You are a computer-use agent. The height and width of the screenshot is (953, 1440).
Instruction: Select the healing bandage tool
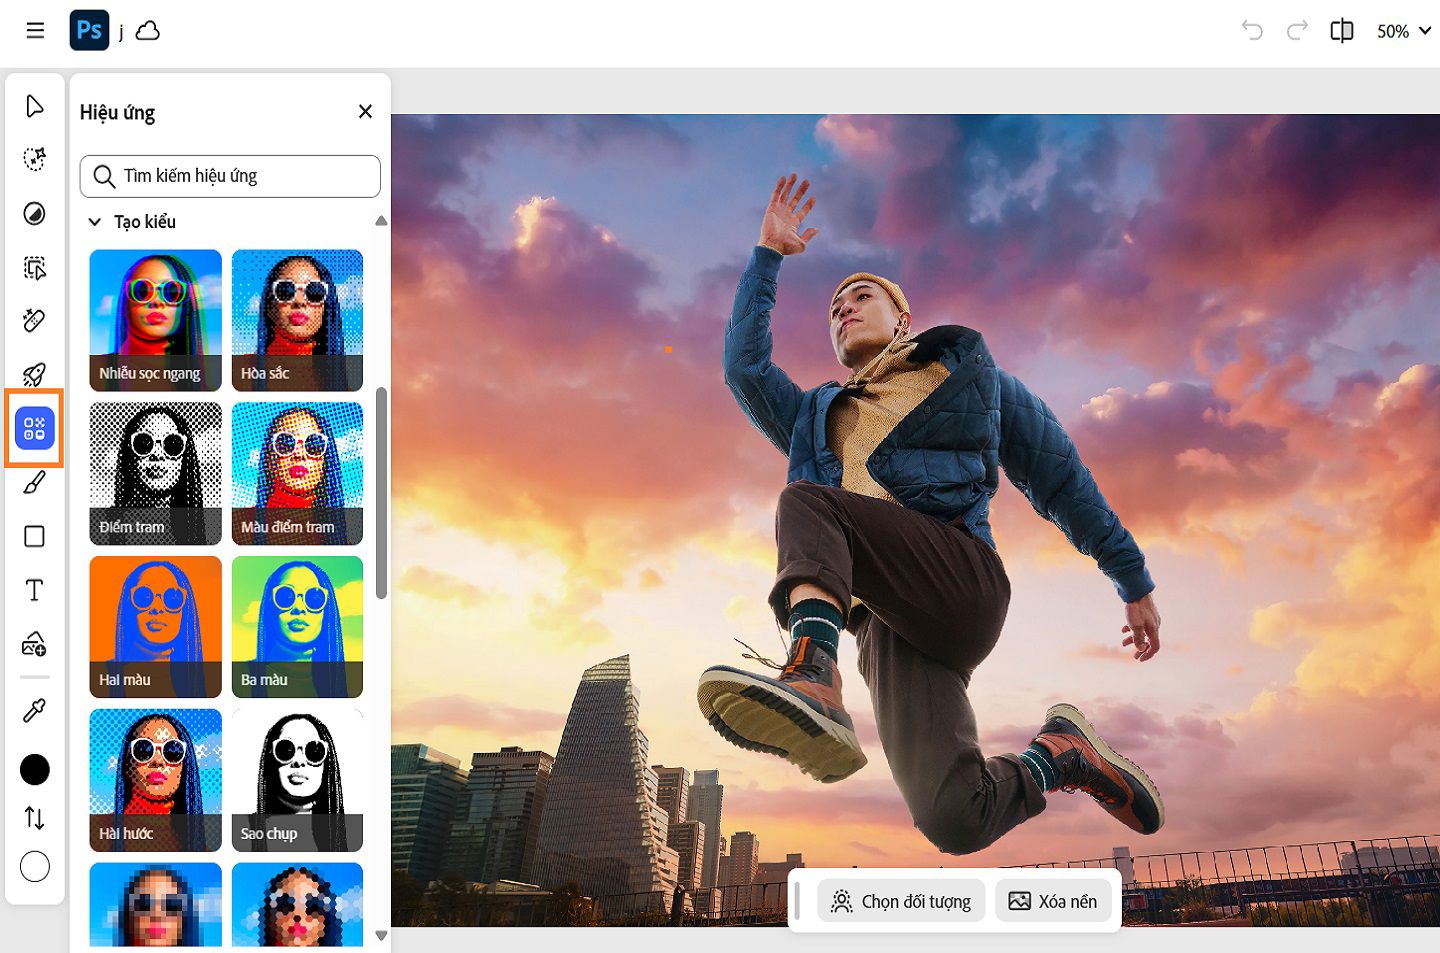(35, 321)
